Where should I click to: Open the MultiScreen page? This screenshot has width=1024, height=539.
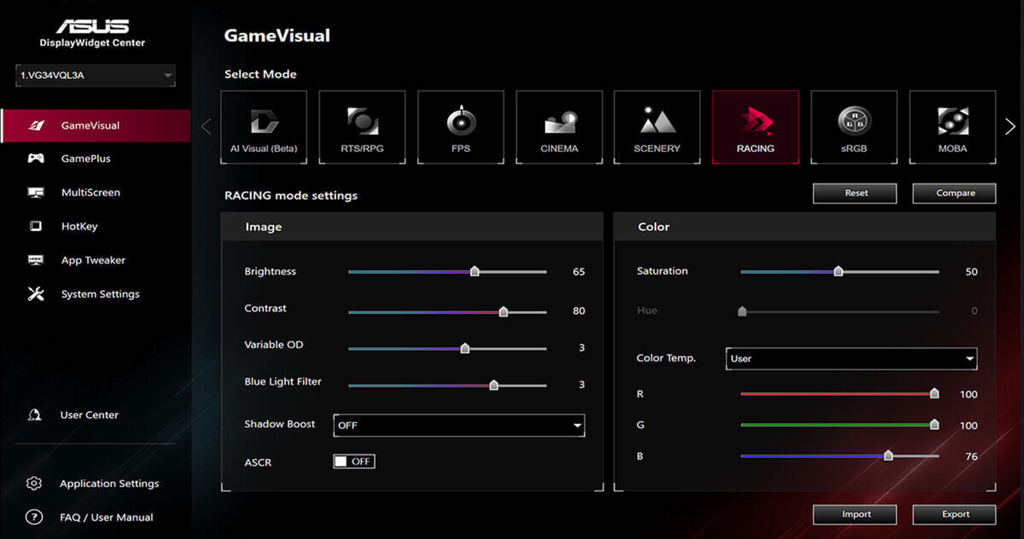click(x=91, y=192)
